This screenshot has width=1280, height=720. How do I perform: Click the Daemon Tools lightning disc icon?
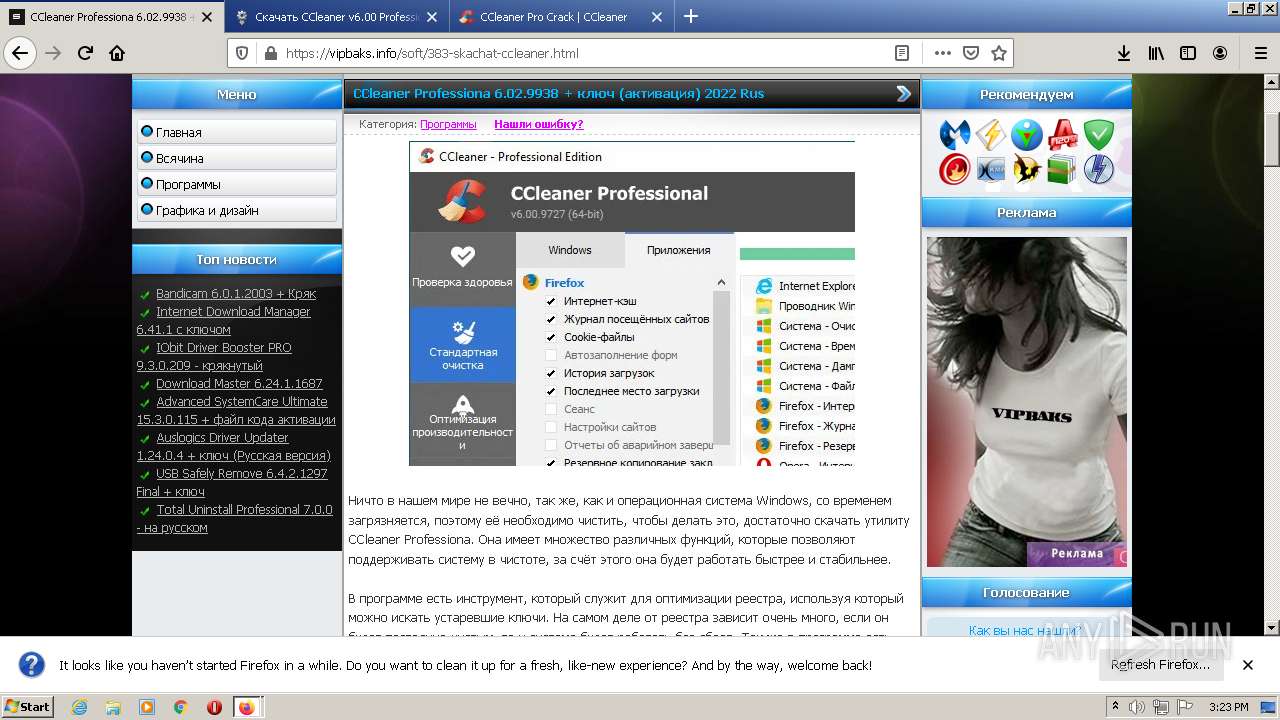pyautogui.click(x=1099, y=169)
